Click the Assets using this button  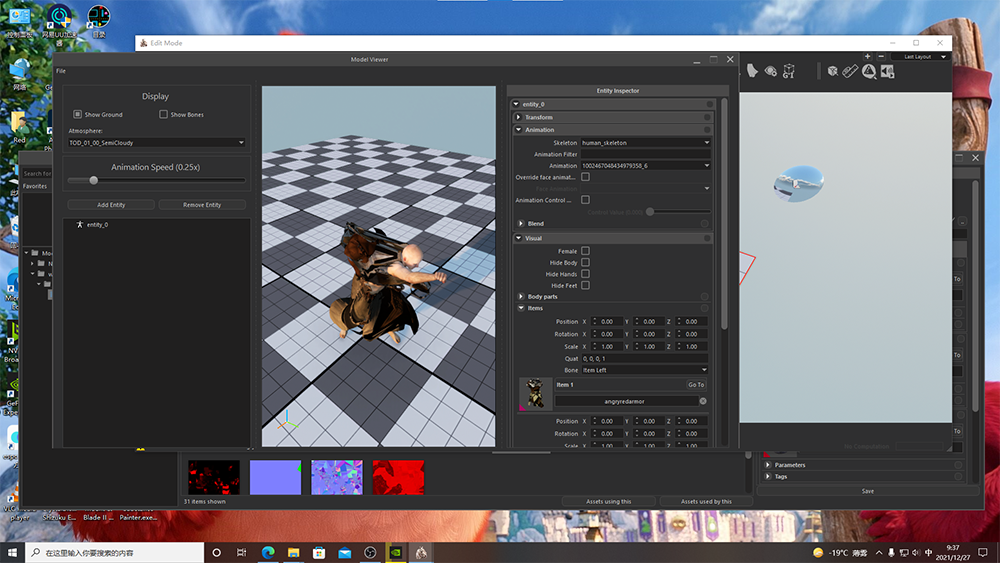[608, 501]
